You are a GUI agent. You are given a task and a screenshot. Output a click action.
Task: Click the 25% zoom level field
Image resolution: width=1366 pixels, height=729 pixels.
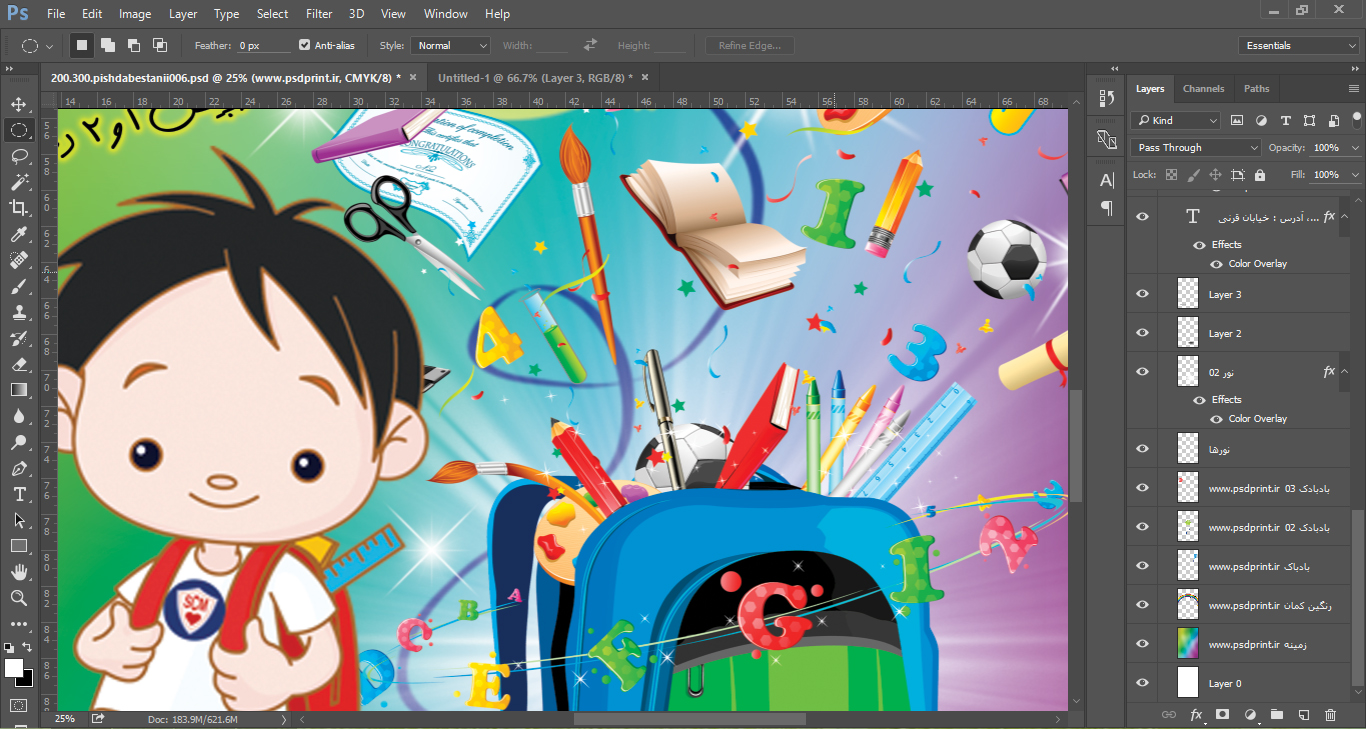66,719
